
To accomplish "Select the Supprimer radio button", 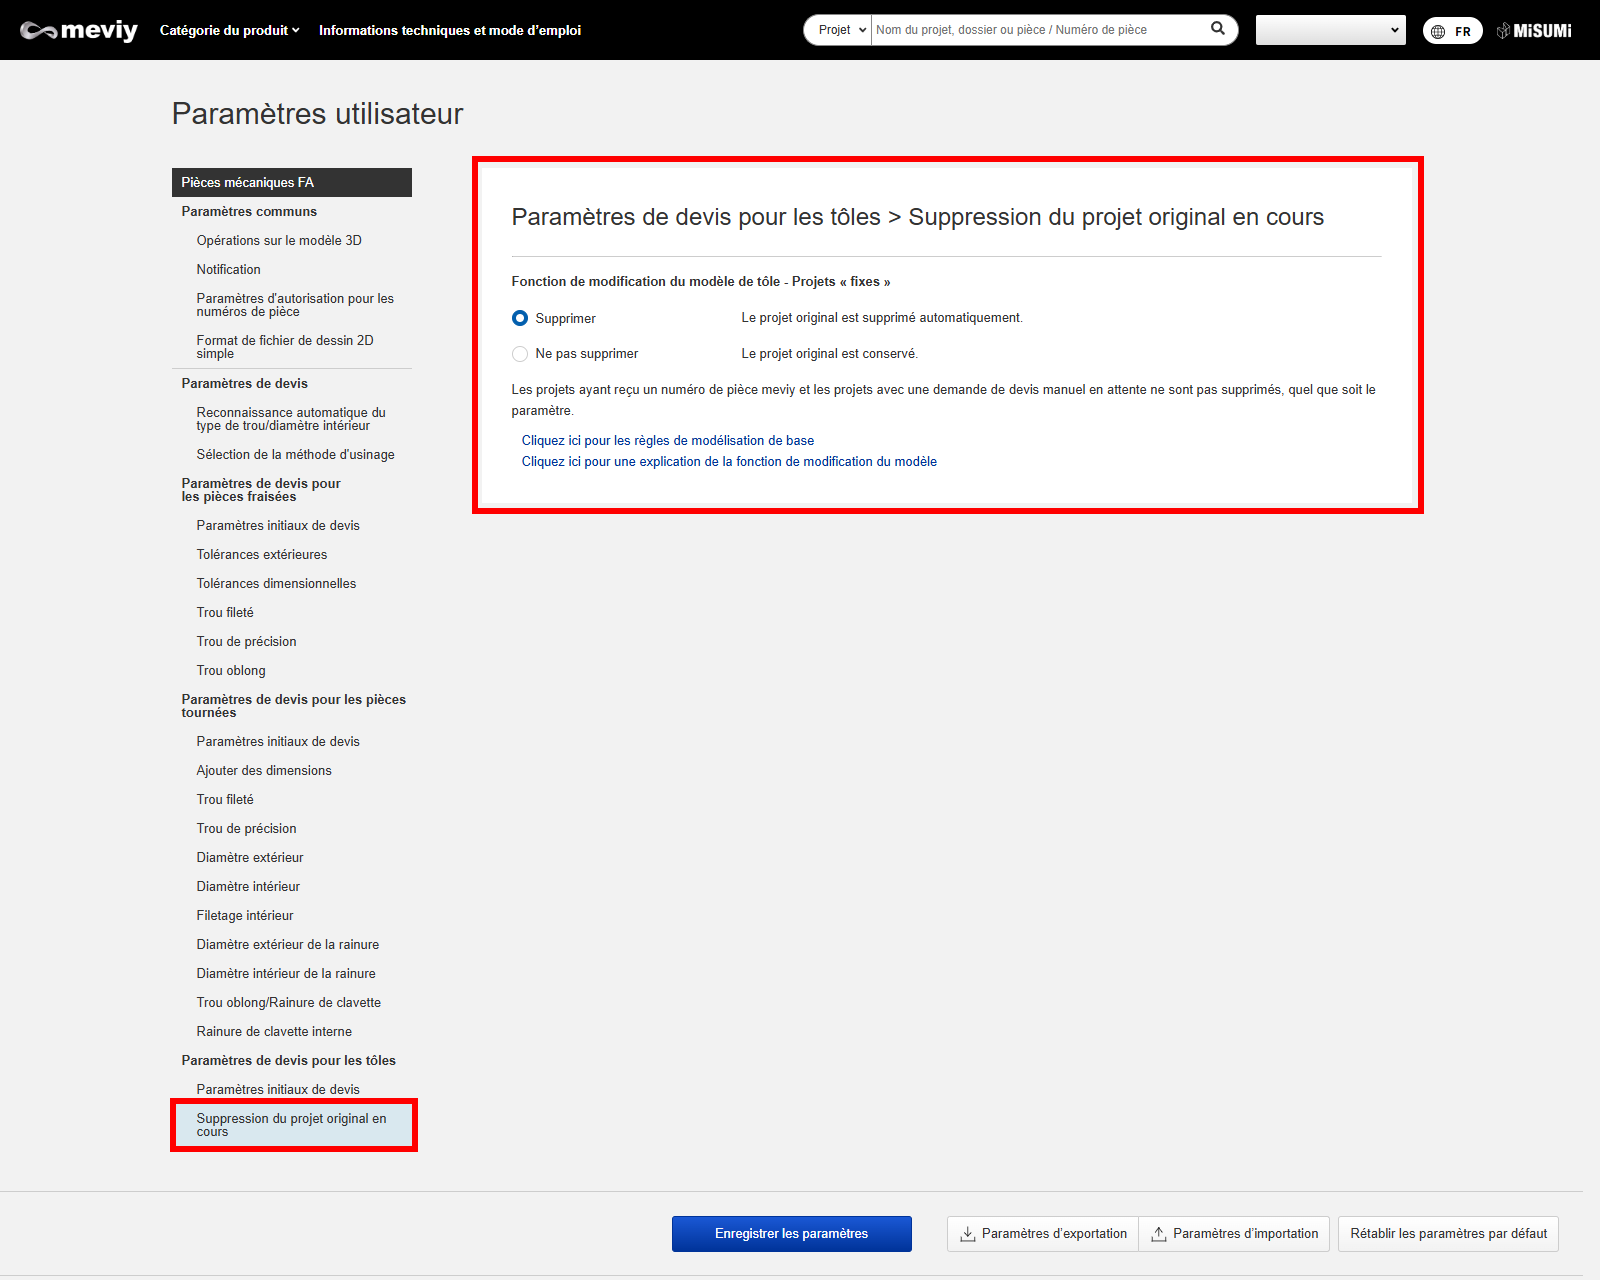I will (x=520, y=318).
